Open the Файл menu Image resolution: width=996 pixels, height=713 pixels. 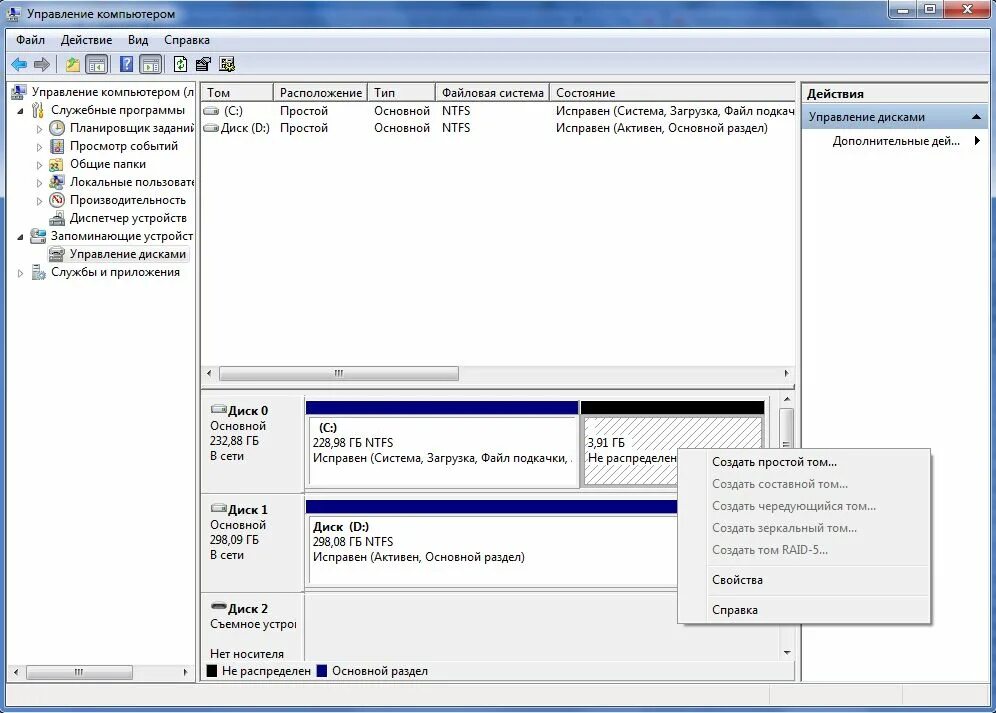pos(30,40)
